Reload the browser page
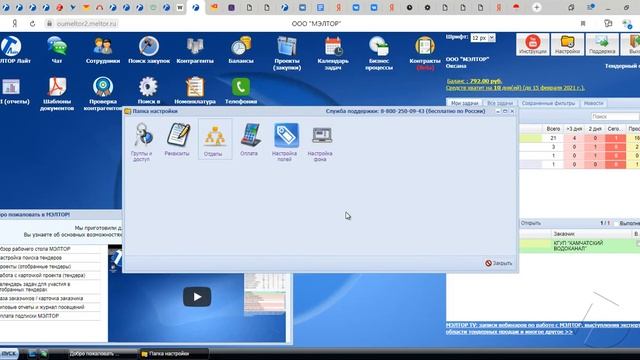The image size is (640, 360). tap(32, 24)
